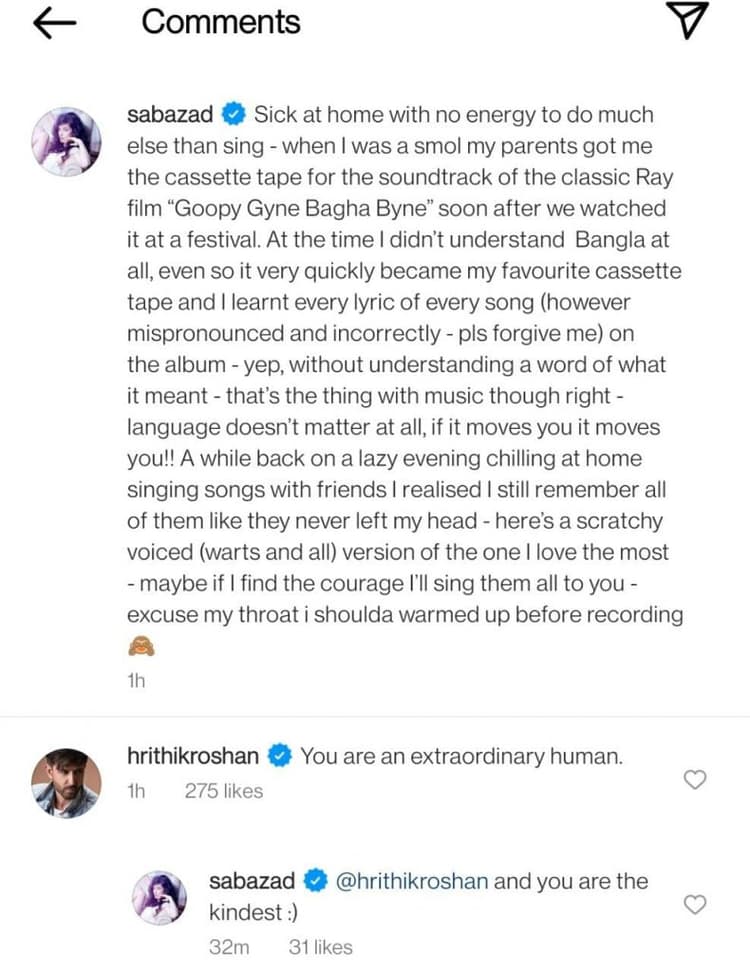Tap the Comments header title
750x972 pixels.
(x=221, y=23)
